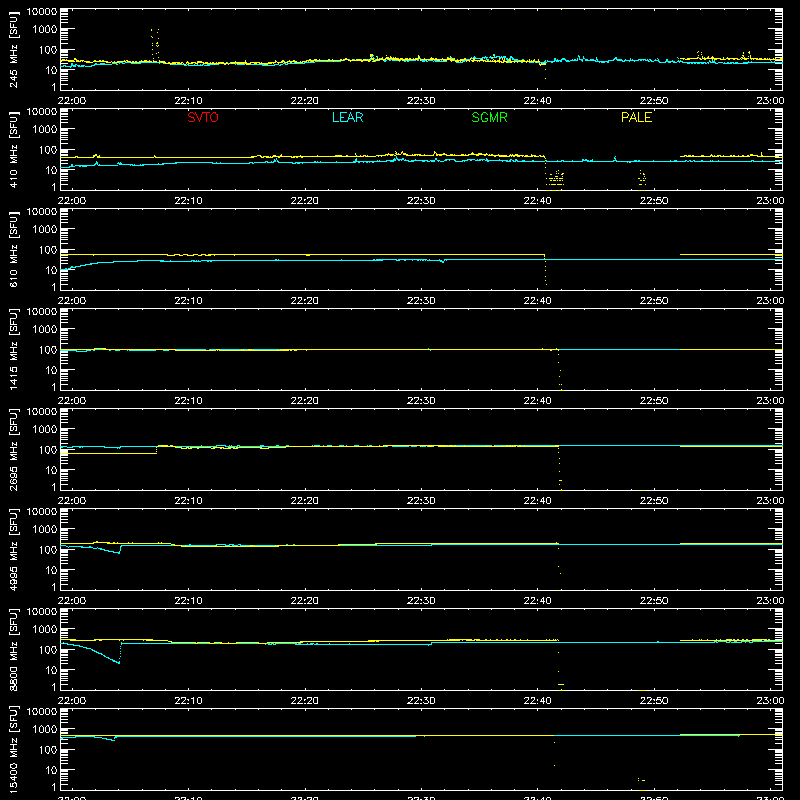The width and height of the screenshot is (800, 800).
Task: Click 22:20 time label below 8800 MHz plot
Action: tap(305, 701)
